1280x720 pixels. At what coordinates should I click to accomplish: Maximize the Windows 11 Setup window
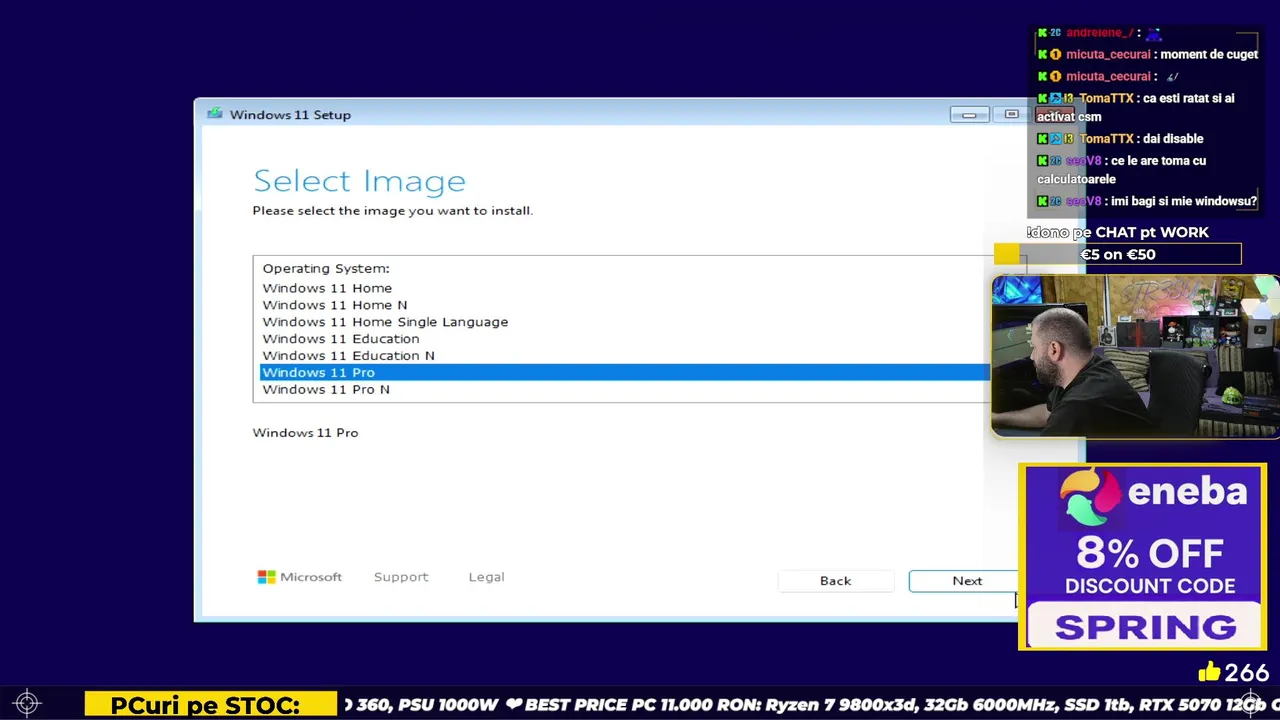[x=1011, y=115]
